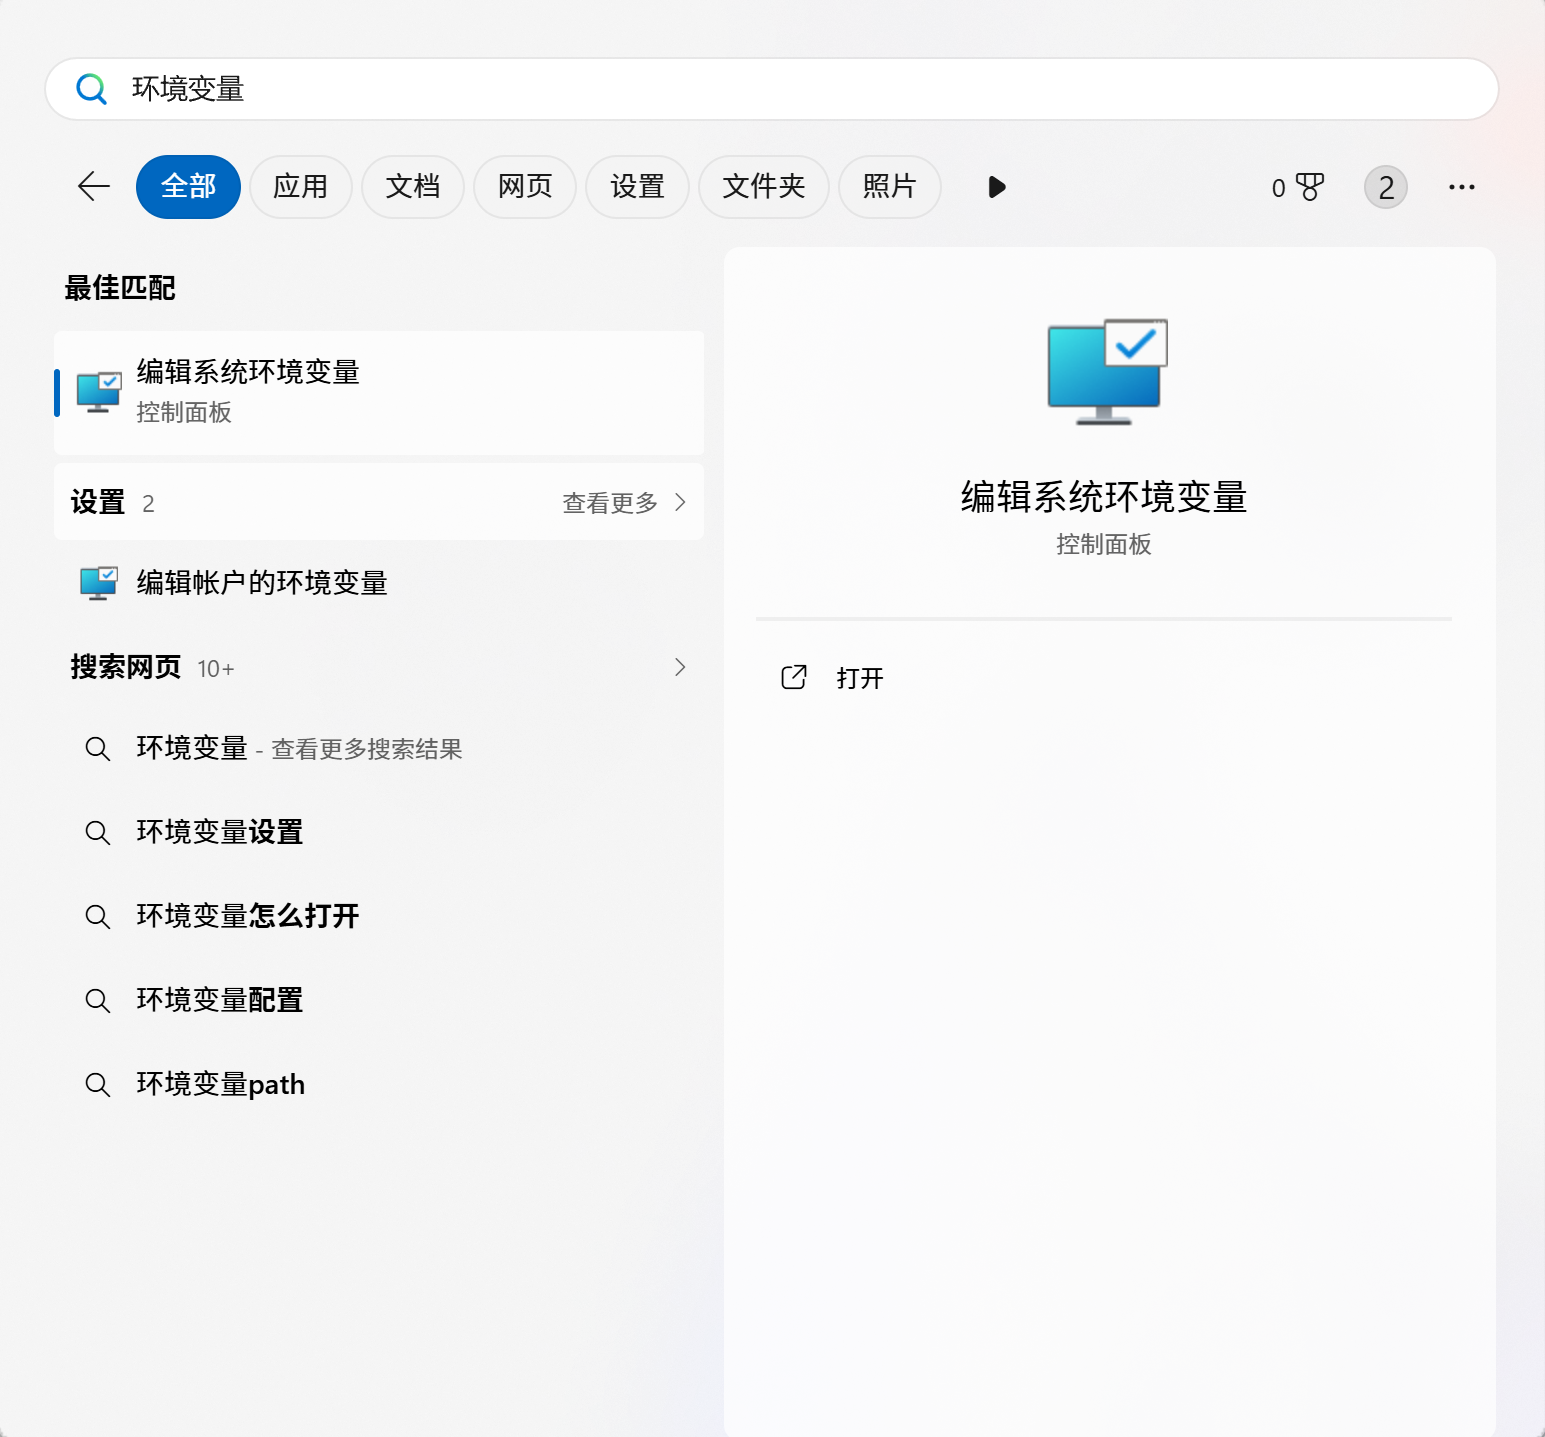Open 编辑系统环境变量 from best match

click(380, 391)
